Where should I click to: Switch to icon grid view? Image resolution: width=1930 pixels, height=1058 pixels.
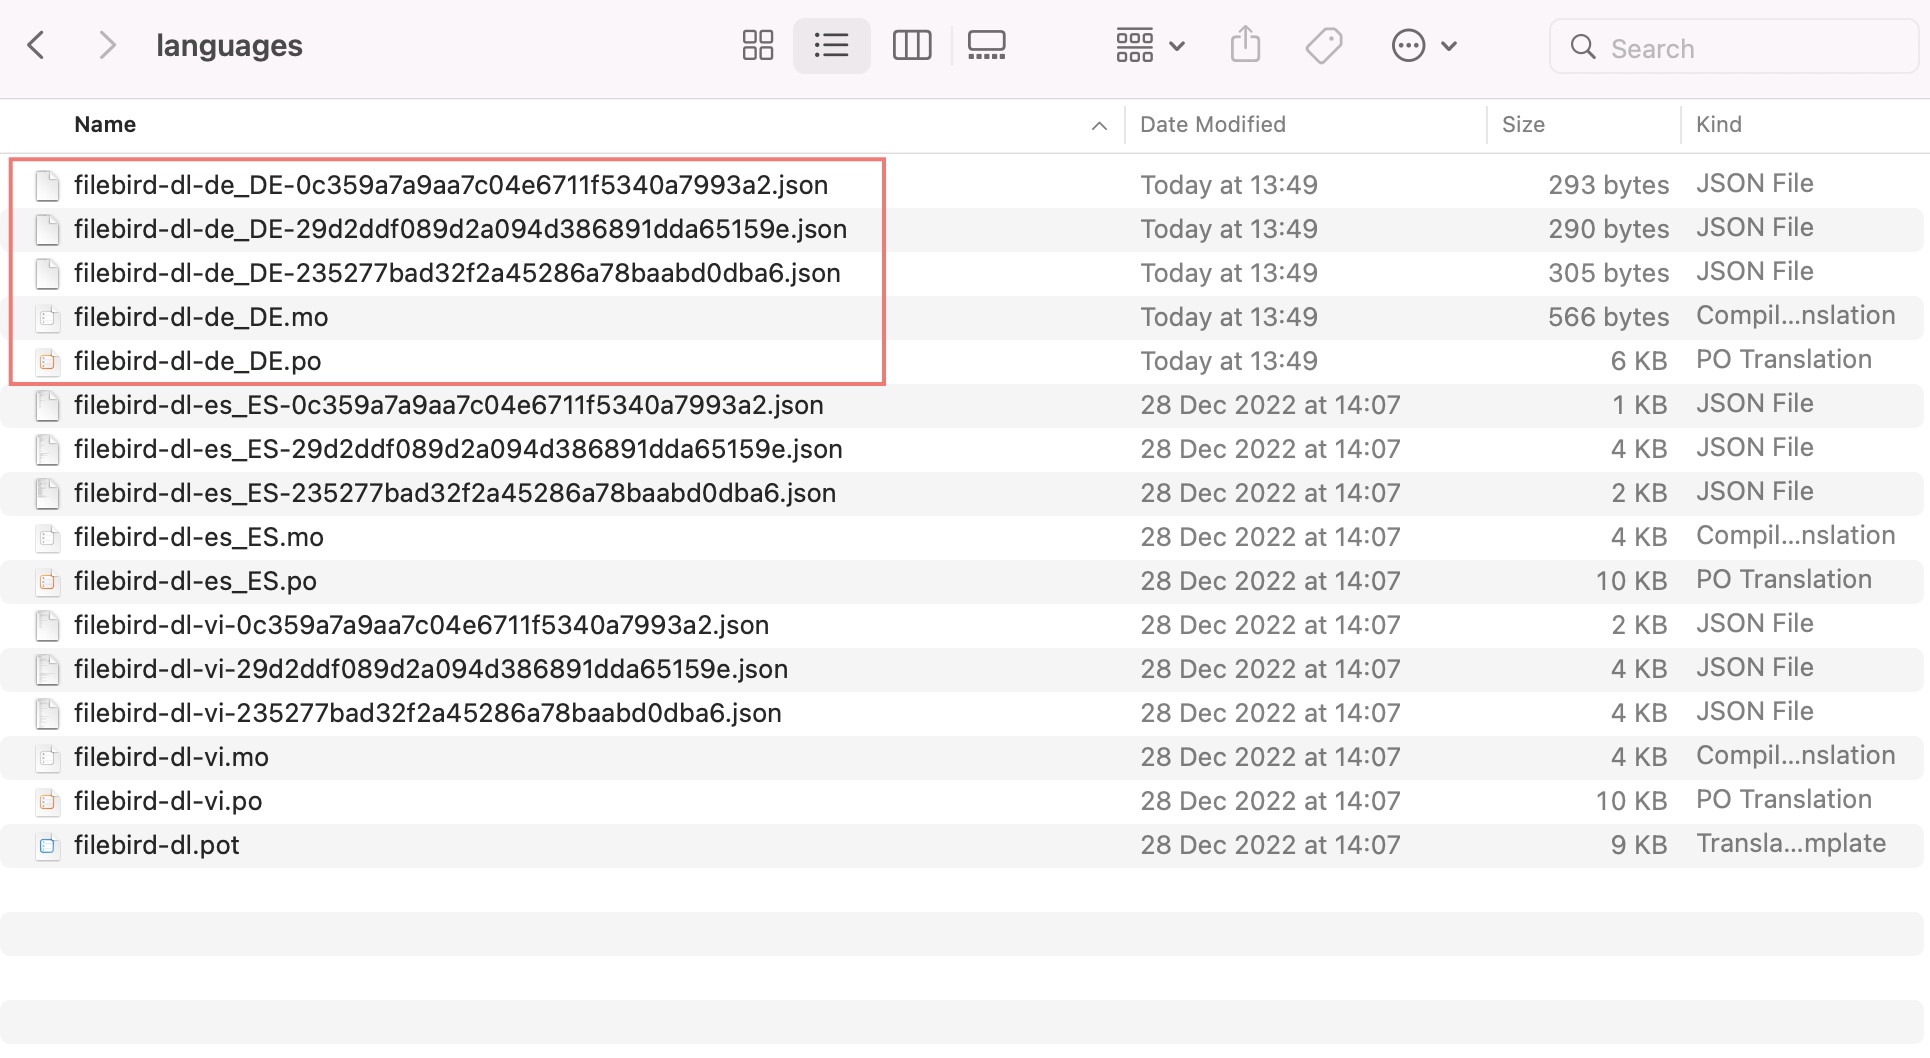757,46
